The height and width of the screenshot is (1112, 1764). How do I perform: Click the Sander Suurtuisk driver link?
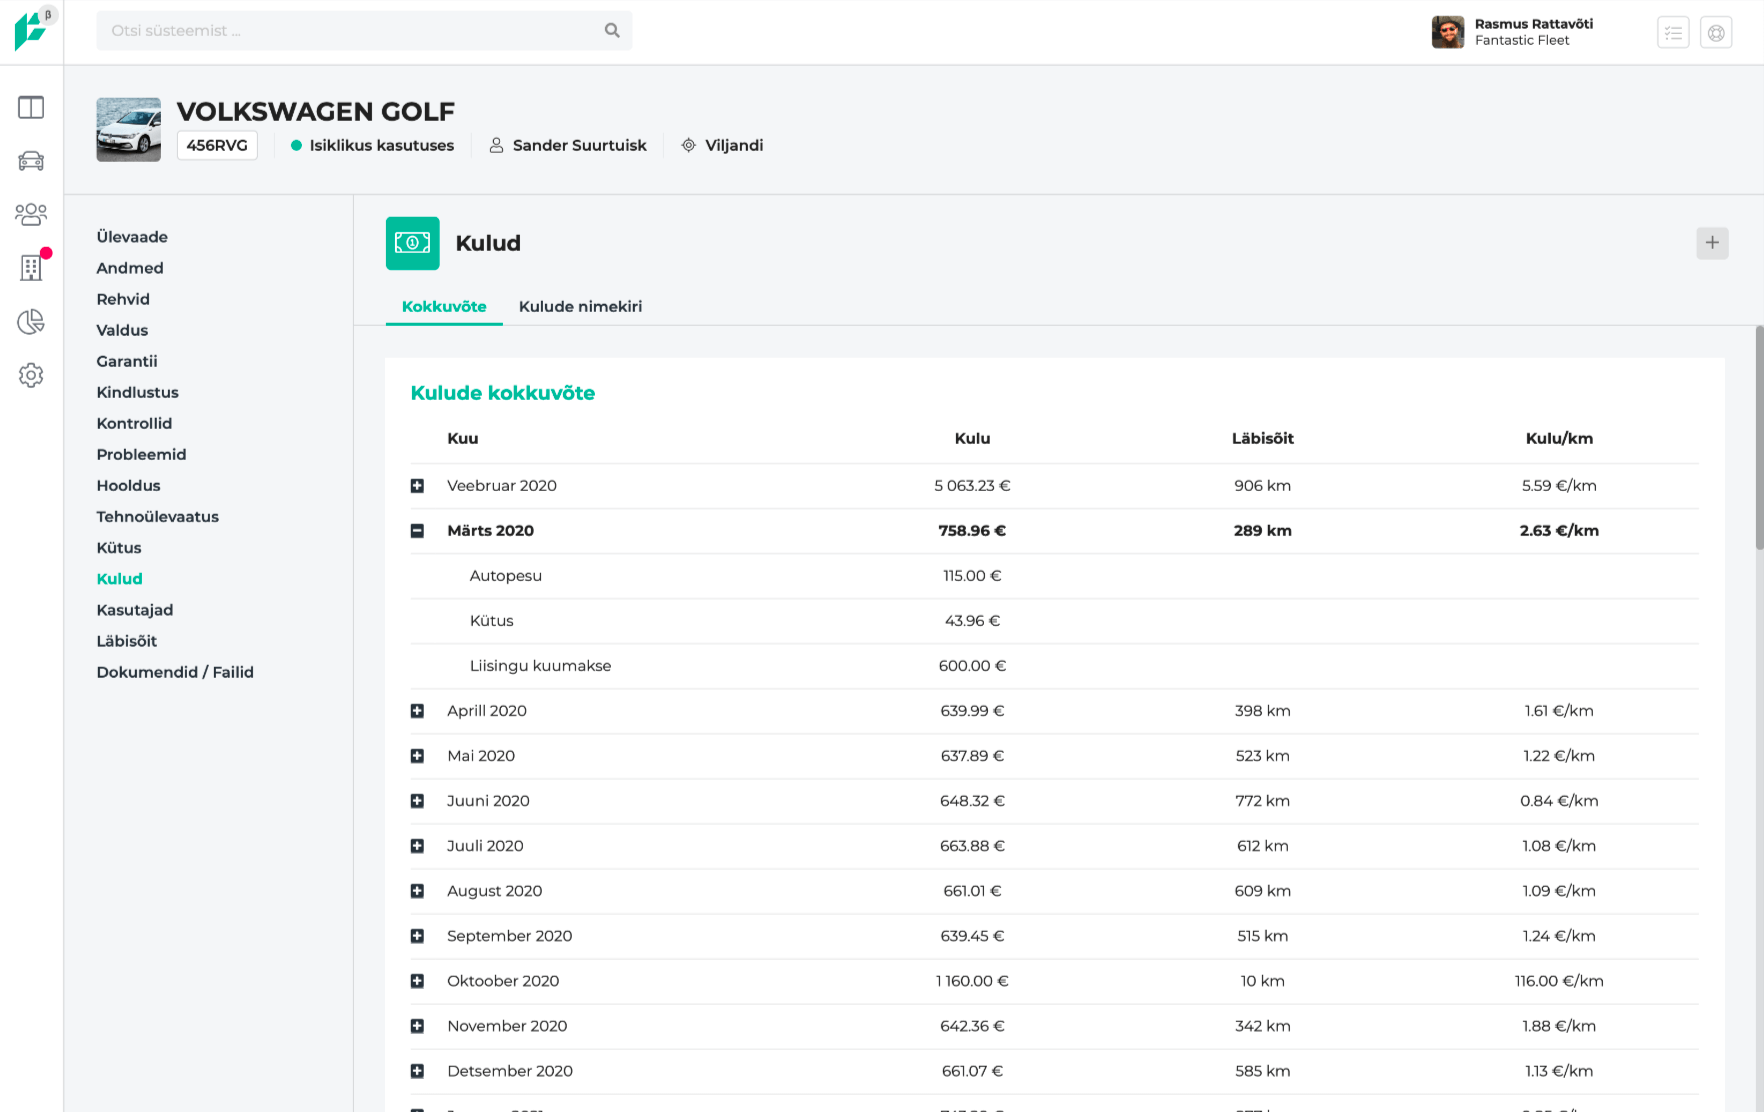click(579, 145)
